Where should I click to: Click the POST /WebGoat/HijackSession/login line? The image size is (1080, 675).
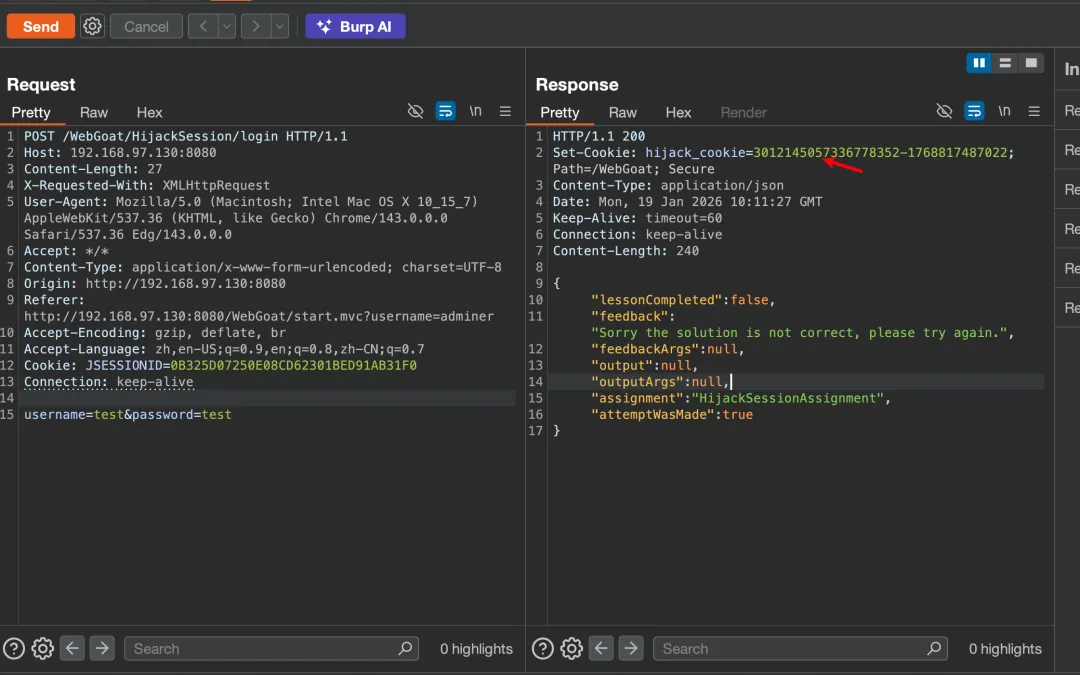185,136
